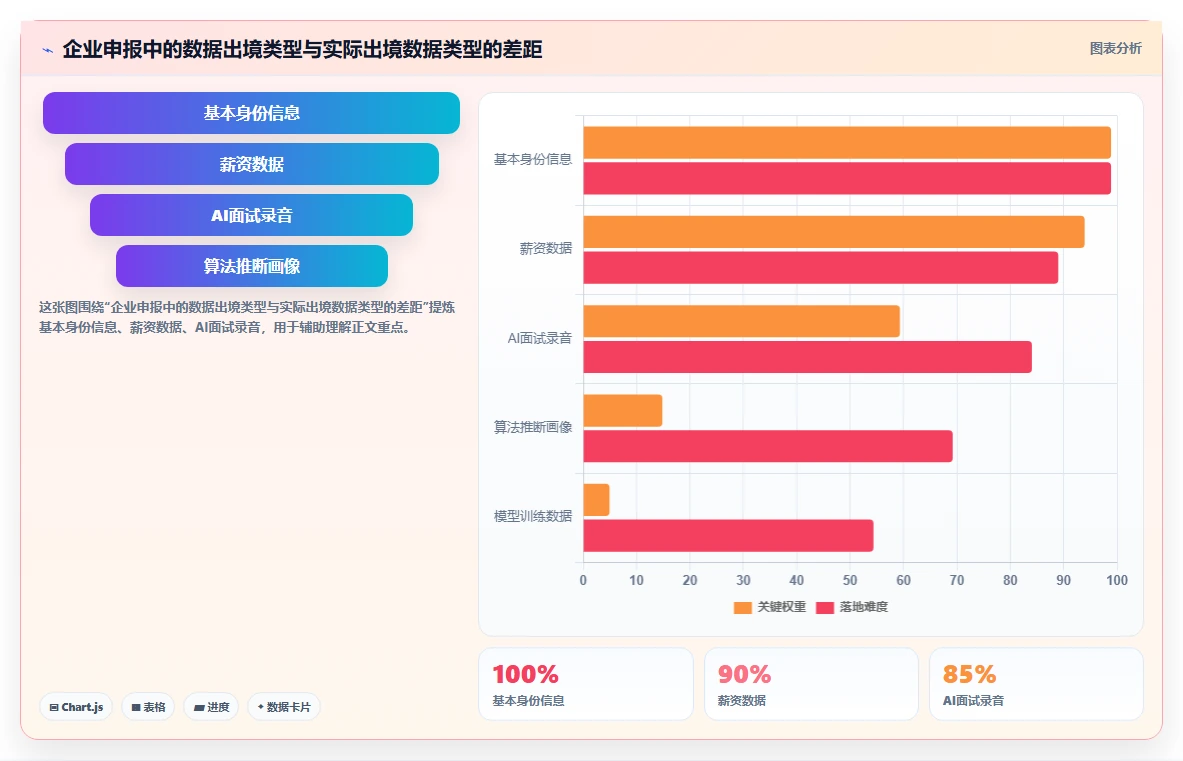Image resolution: width=1183 pixels, height=761 pixels.
Task: Click the 算法推断画像 y-axis label
Action: [x=533, y=428]
